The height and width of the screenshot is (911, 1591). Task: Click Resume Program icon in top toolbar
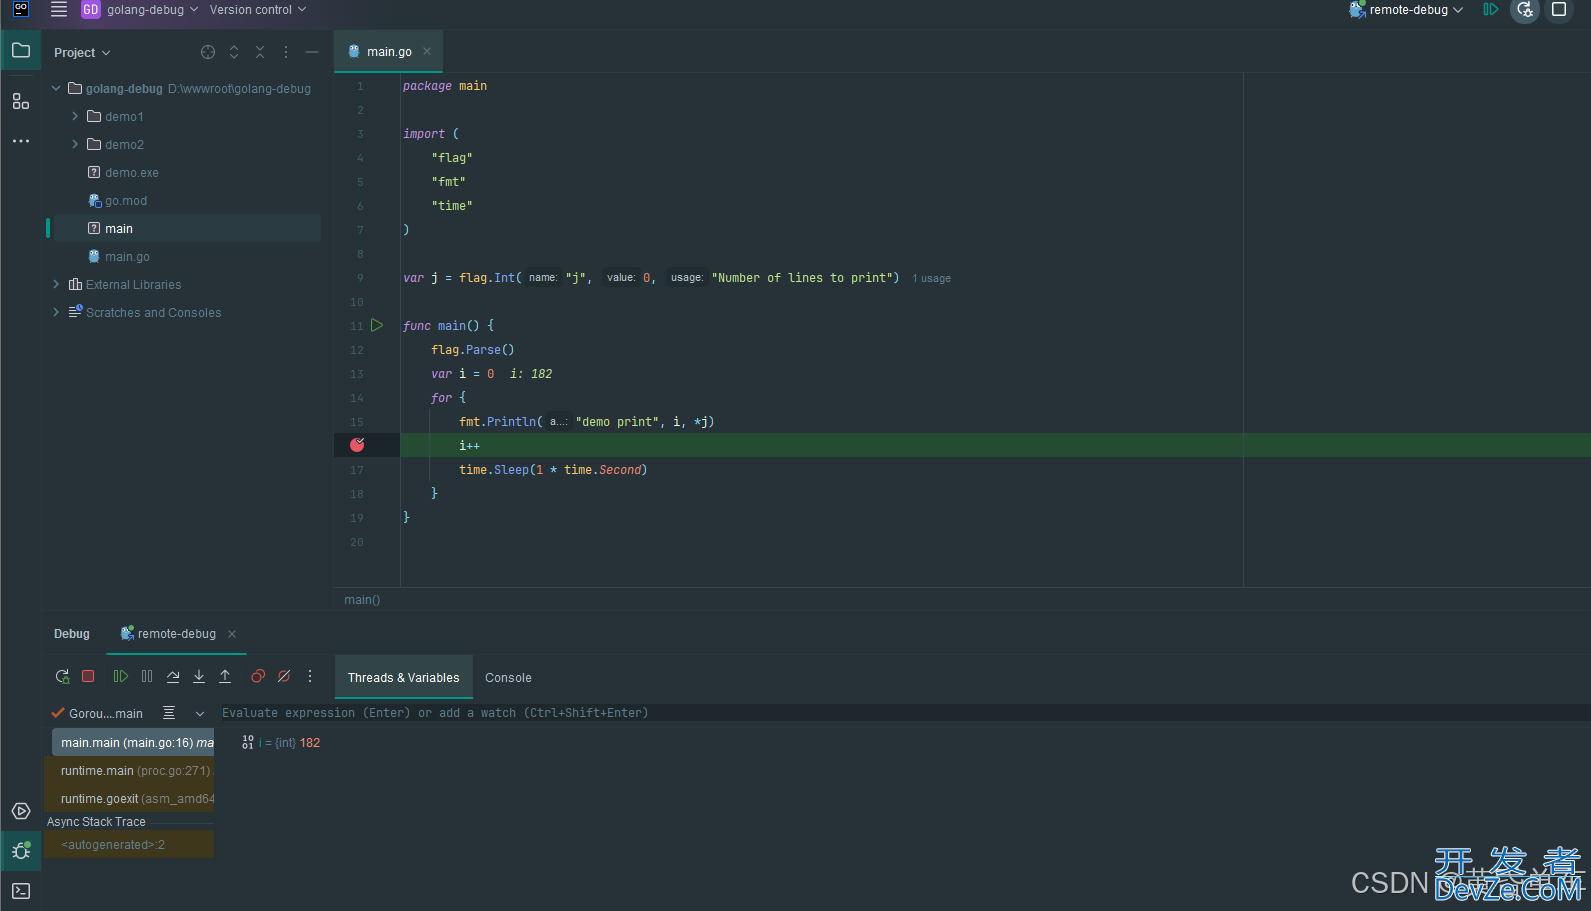click(x=1491, y=10)
